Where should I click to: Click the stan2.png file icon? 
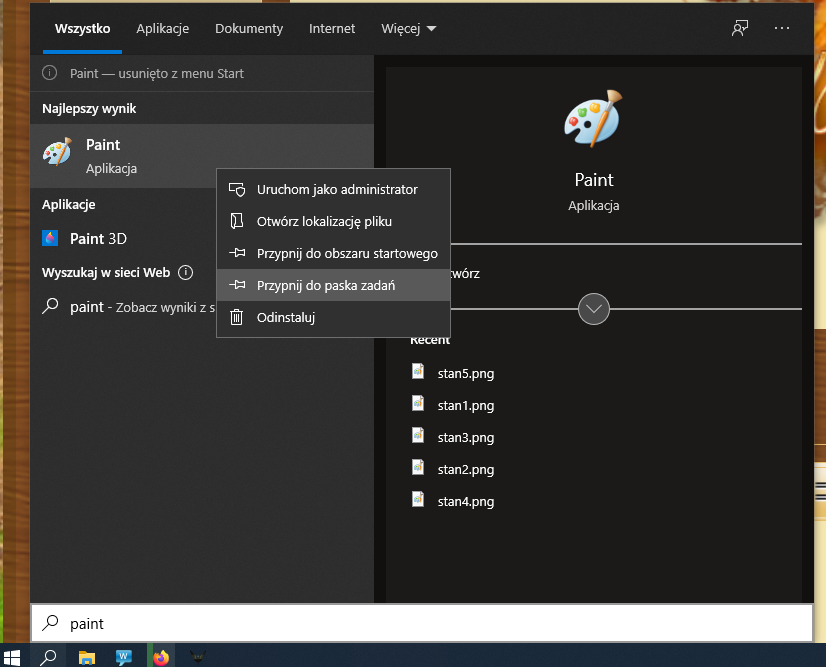[x=418, y=467]
